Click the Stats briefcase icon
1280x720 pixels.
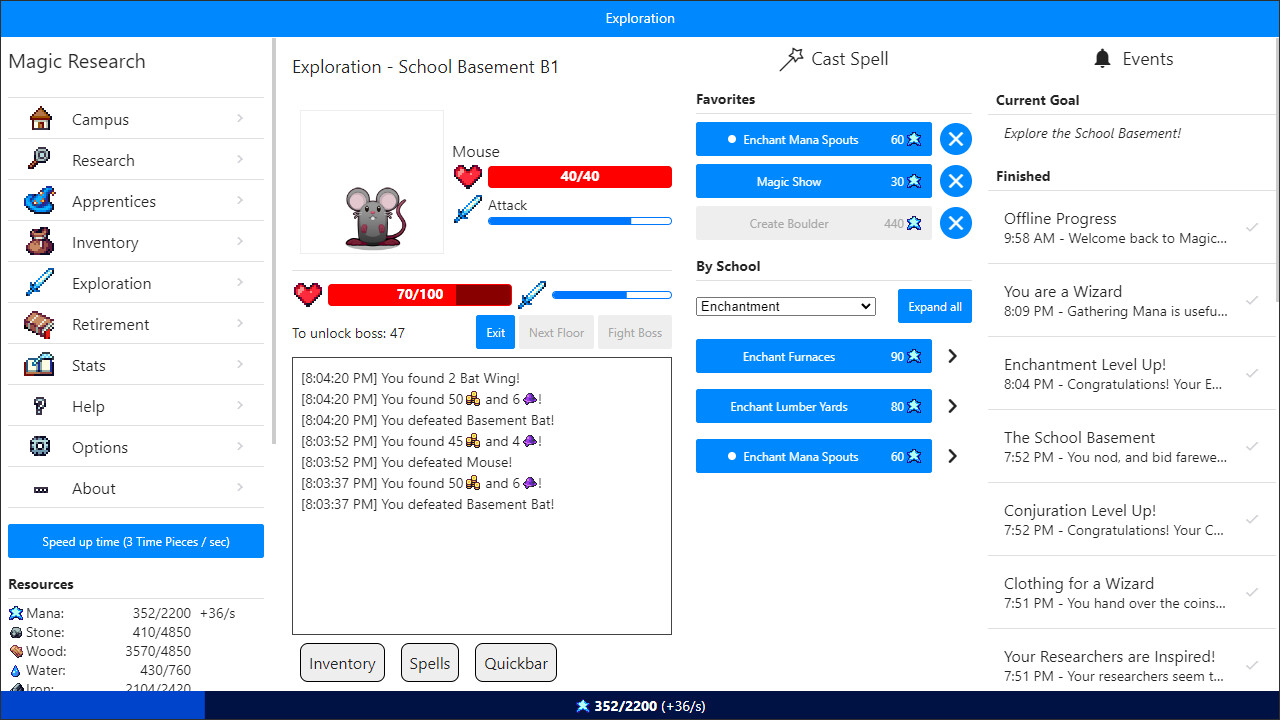(x=38, y=364)
